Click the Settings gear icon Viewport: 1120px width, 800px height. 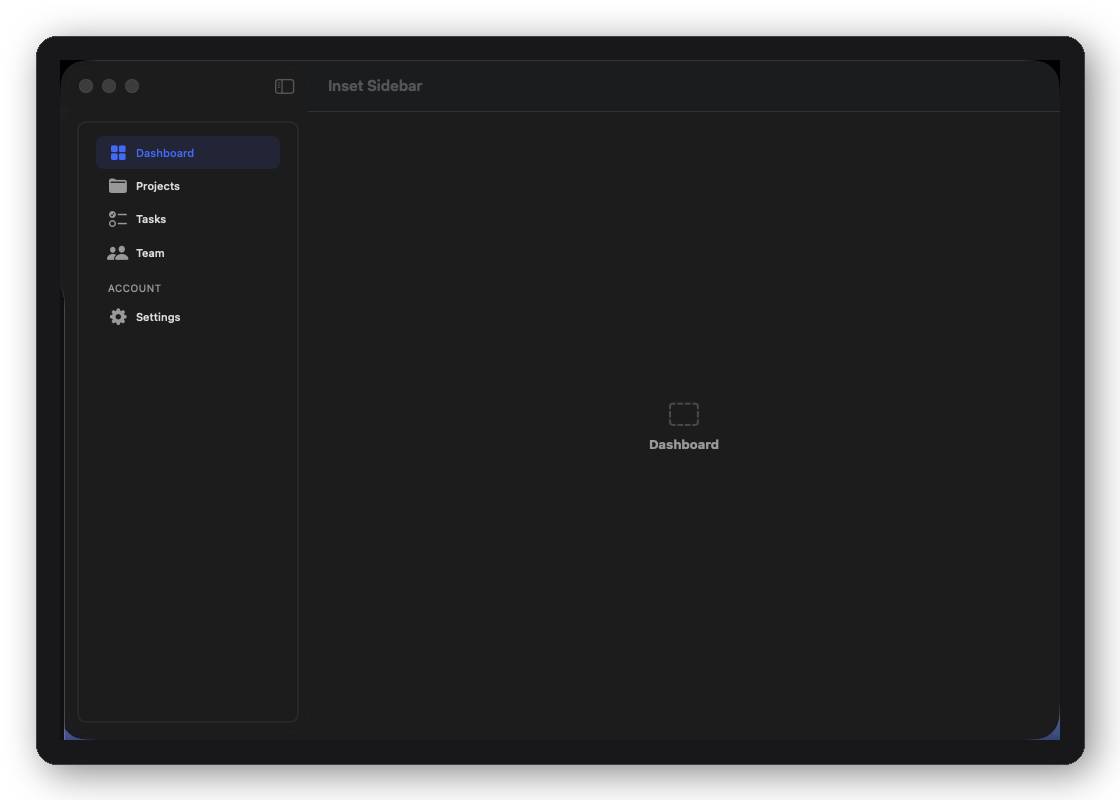pyautogui.click(x=118, y=316)
